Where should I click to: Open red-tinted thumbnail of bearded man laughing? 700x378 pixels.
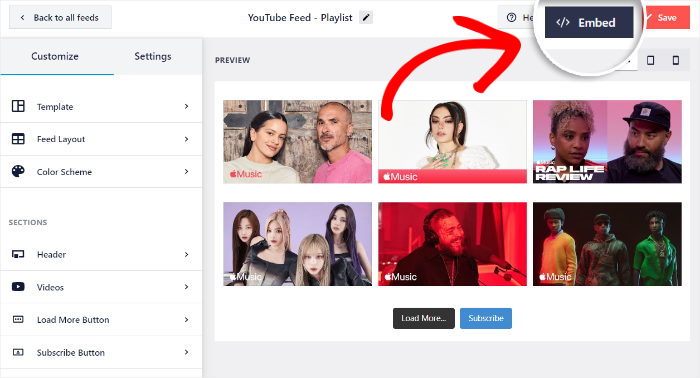coord(452,244)
